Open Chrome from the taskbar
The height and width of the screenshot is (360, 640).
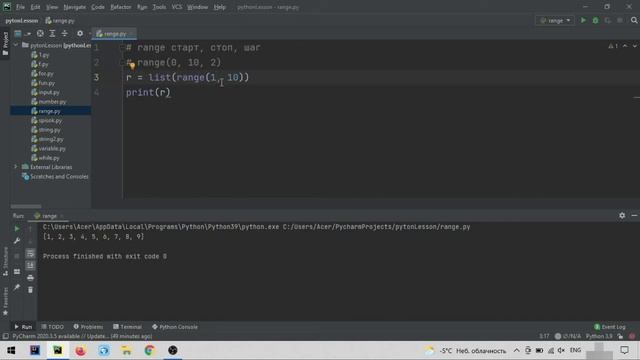tap(149, 350)
